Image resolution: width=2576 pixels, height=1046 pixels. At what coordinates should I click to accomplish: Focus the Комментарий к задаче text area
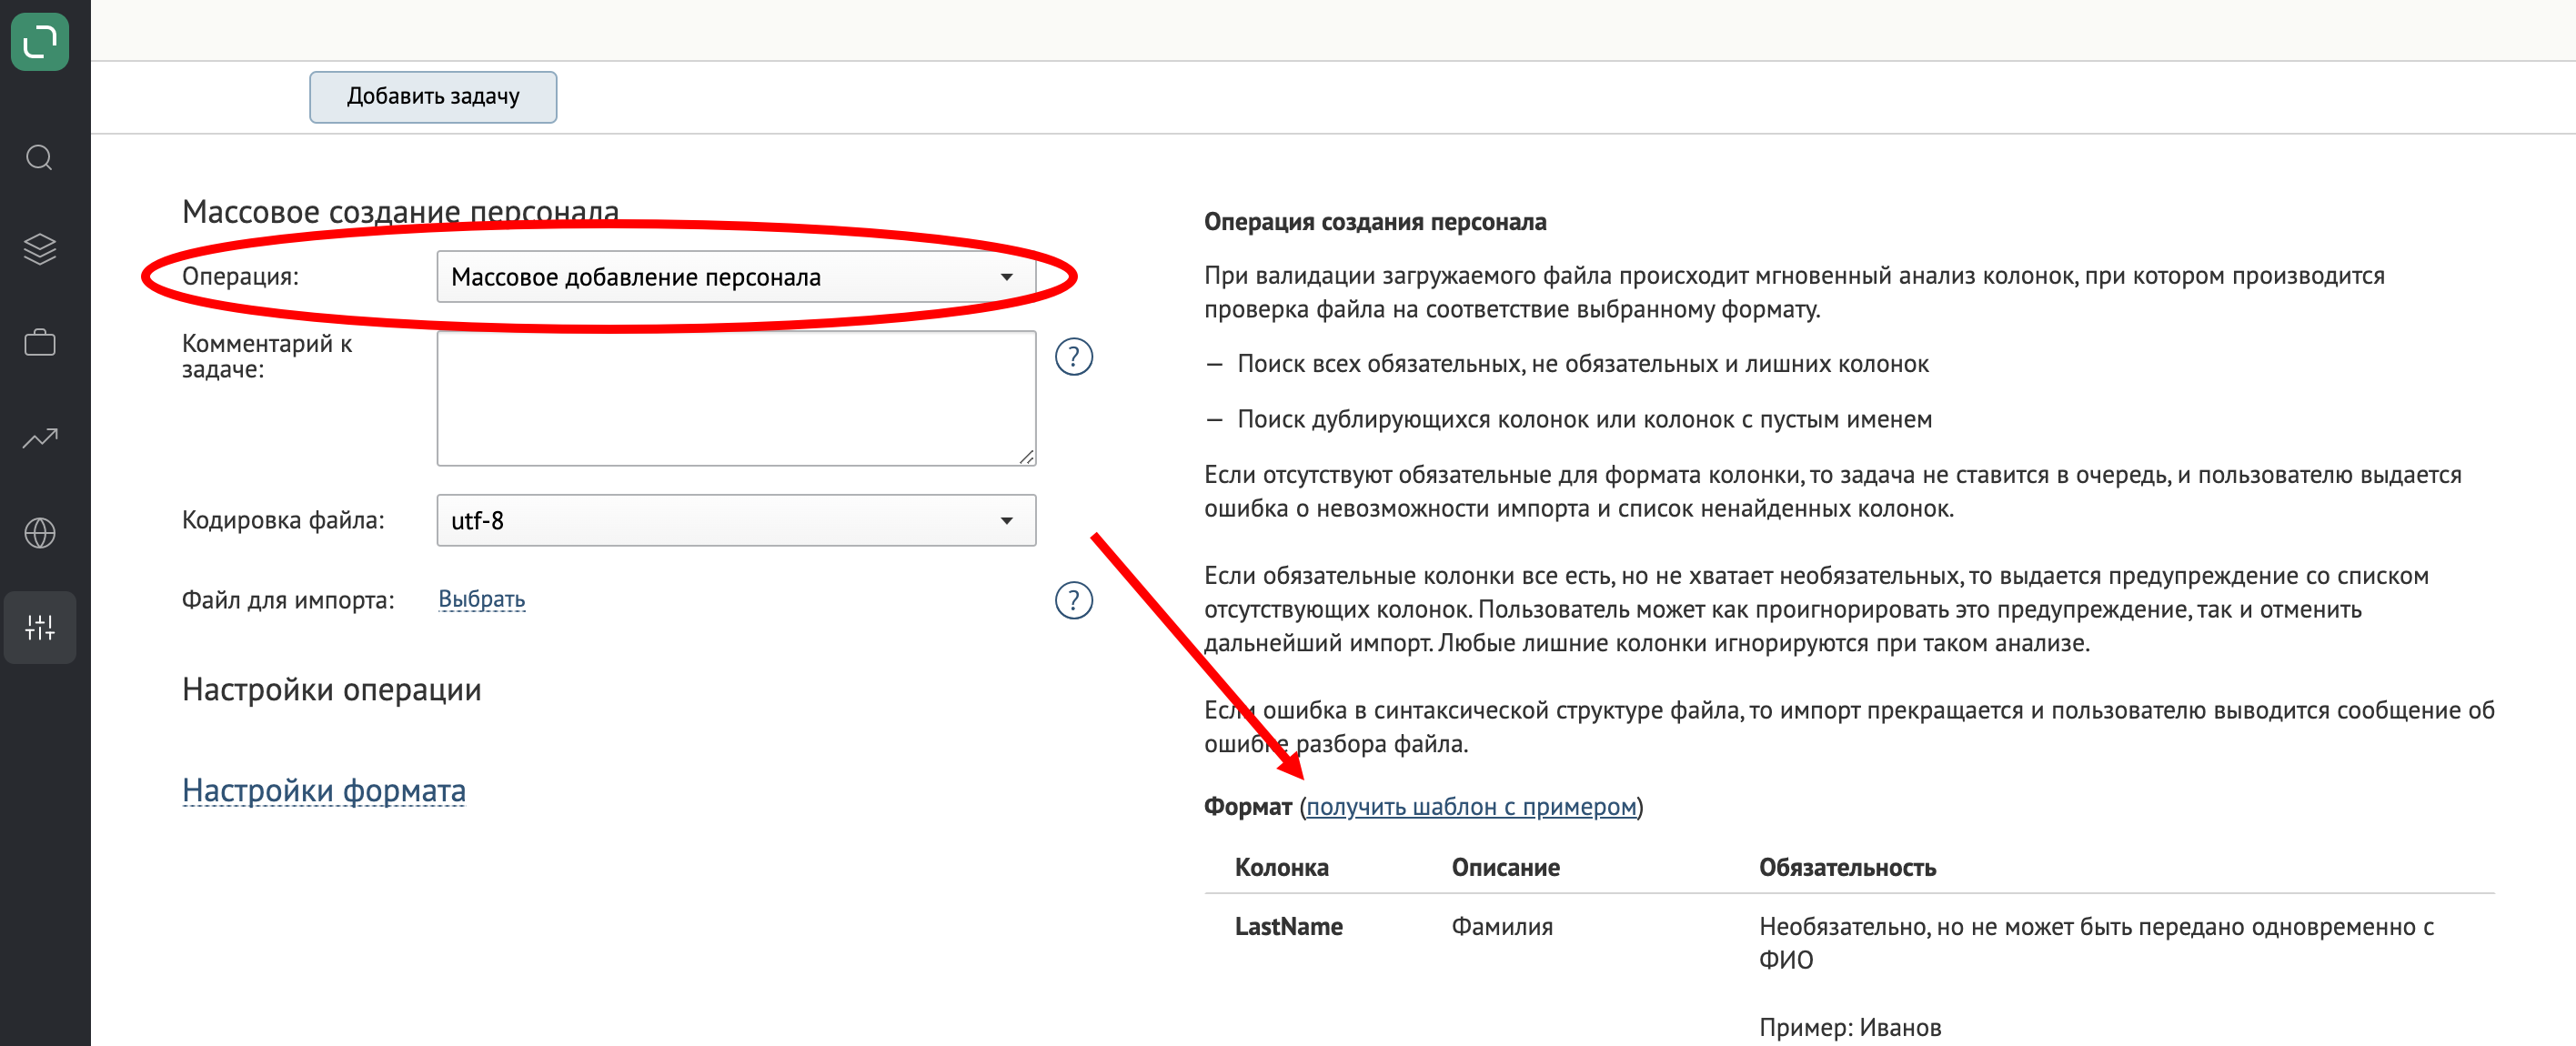pos(736,398)
